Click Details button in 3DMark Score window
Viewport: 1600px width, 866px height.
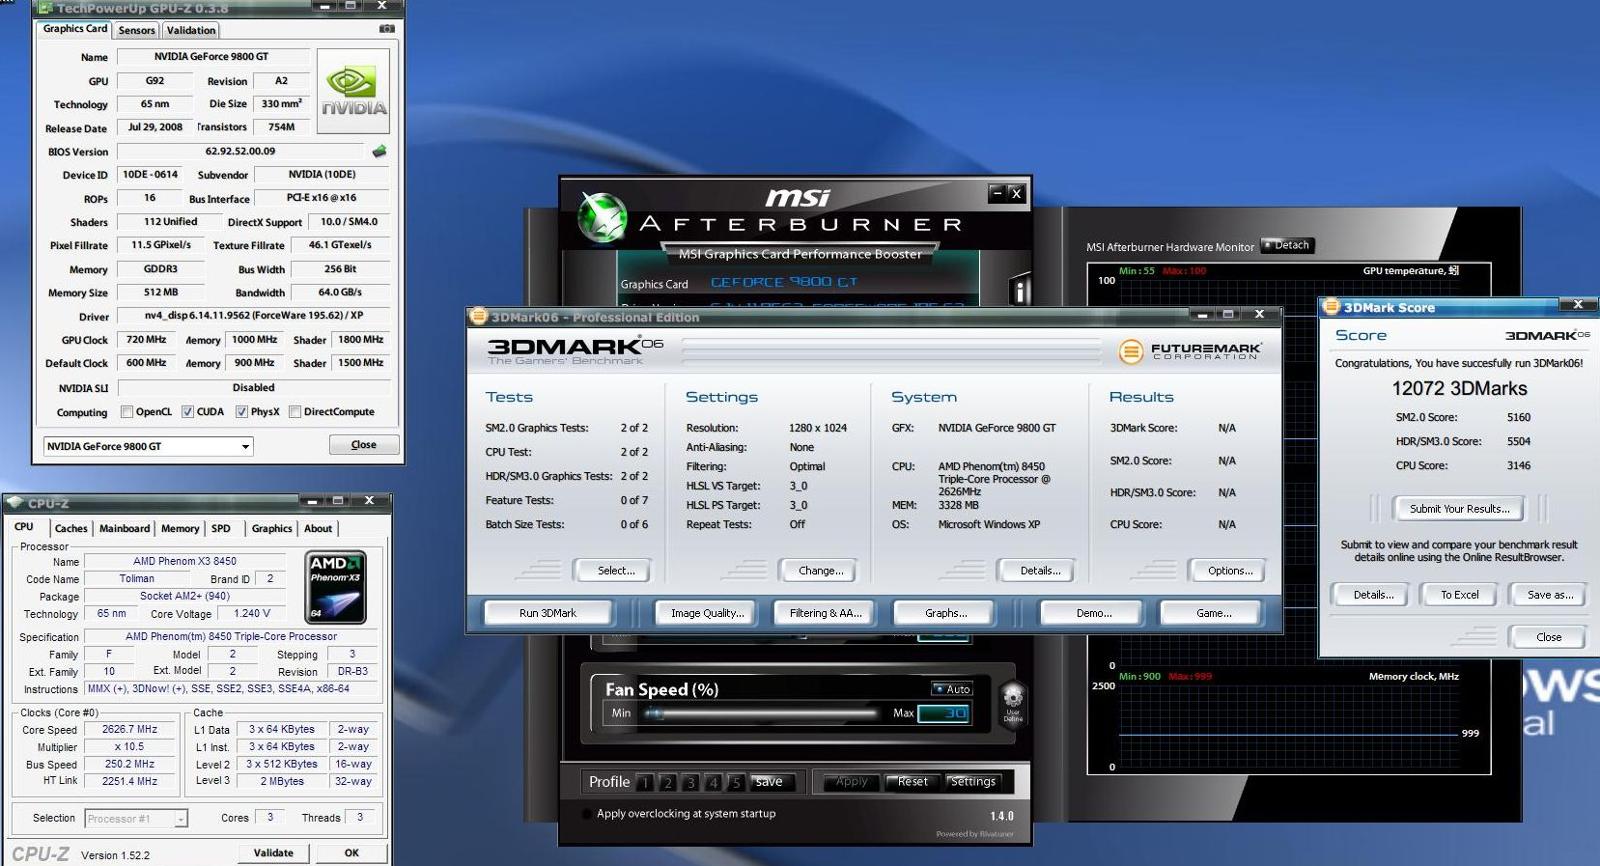point(1373,594)
